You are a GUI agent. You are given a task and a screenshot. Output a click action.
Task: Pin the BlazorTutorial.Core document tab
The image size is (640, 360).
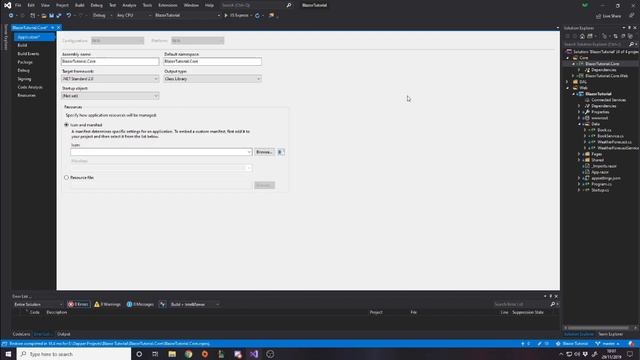53,27
